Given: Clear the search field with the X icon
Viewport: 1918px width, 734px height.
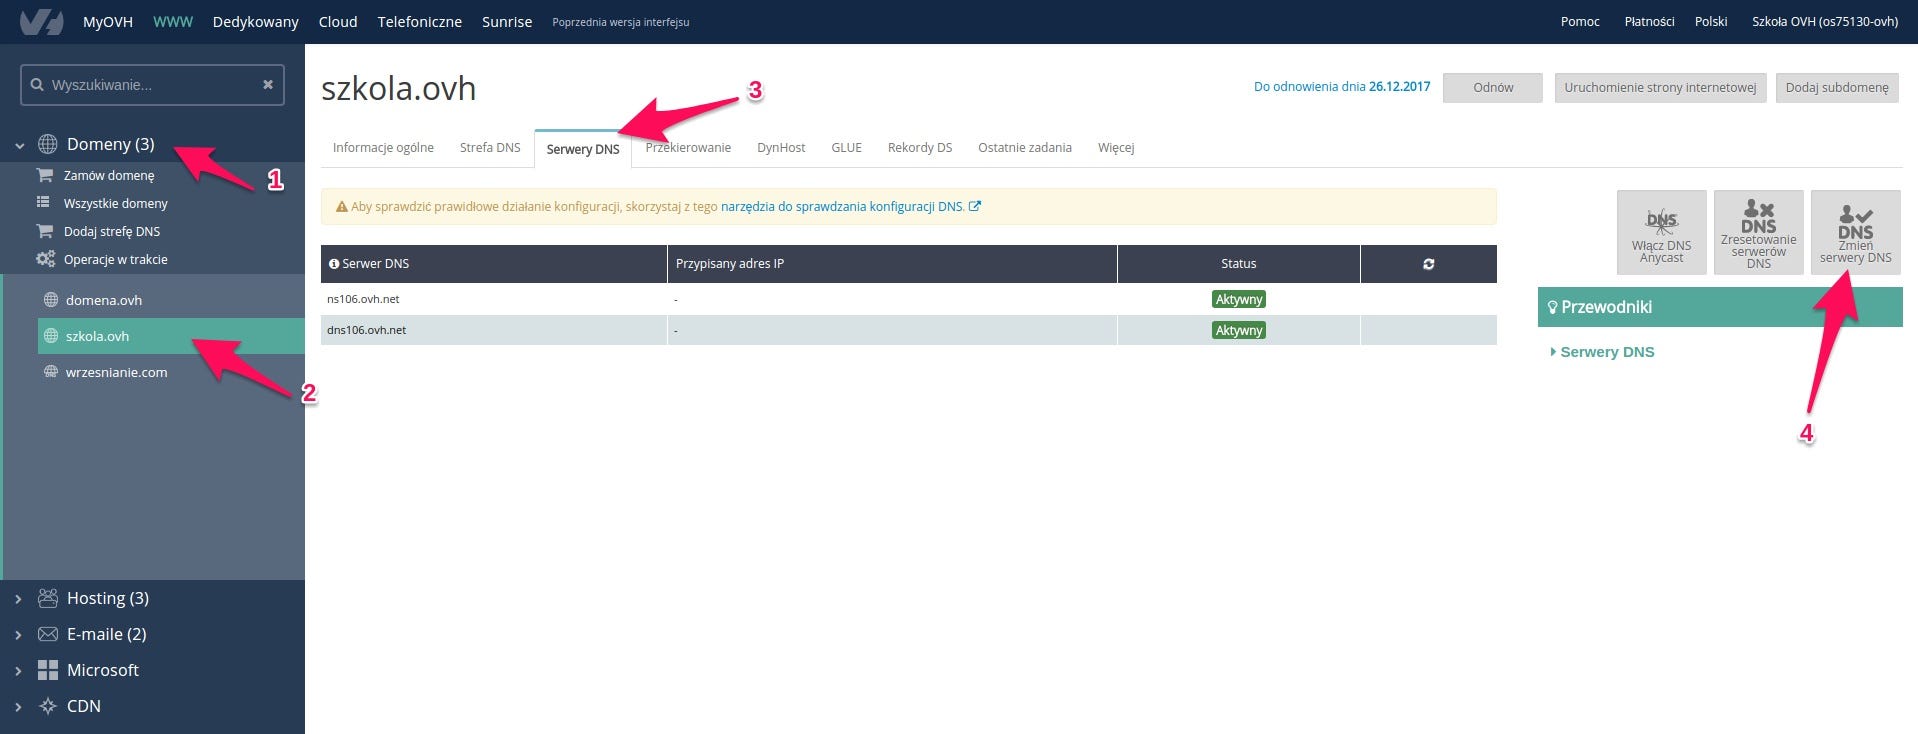Looking at the screenshot, I should tap(268, 85).
